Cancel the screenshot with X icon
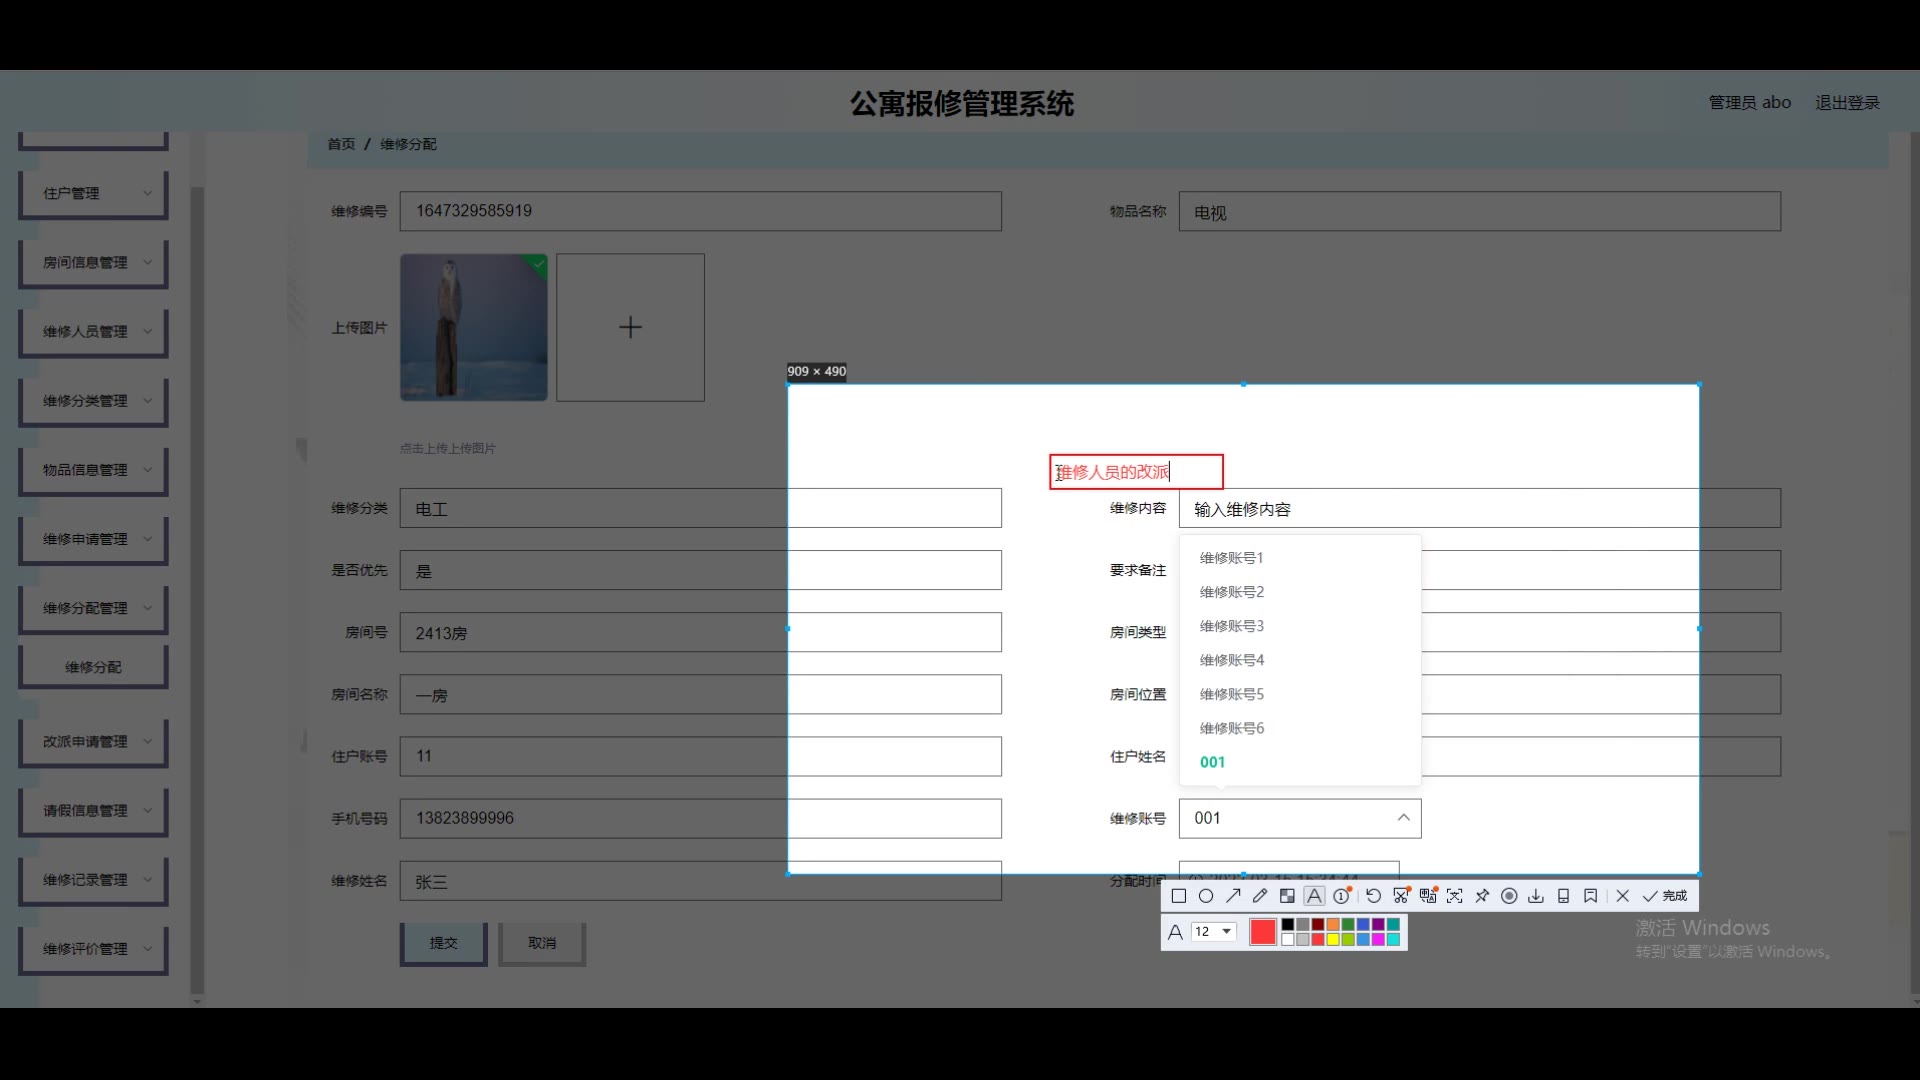 [x=1623, y=896]
